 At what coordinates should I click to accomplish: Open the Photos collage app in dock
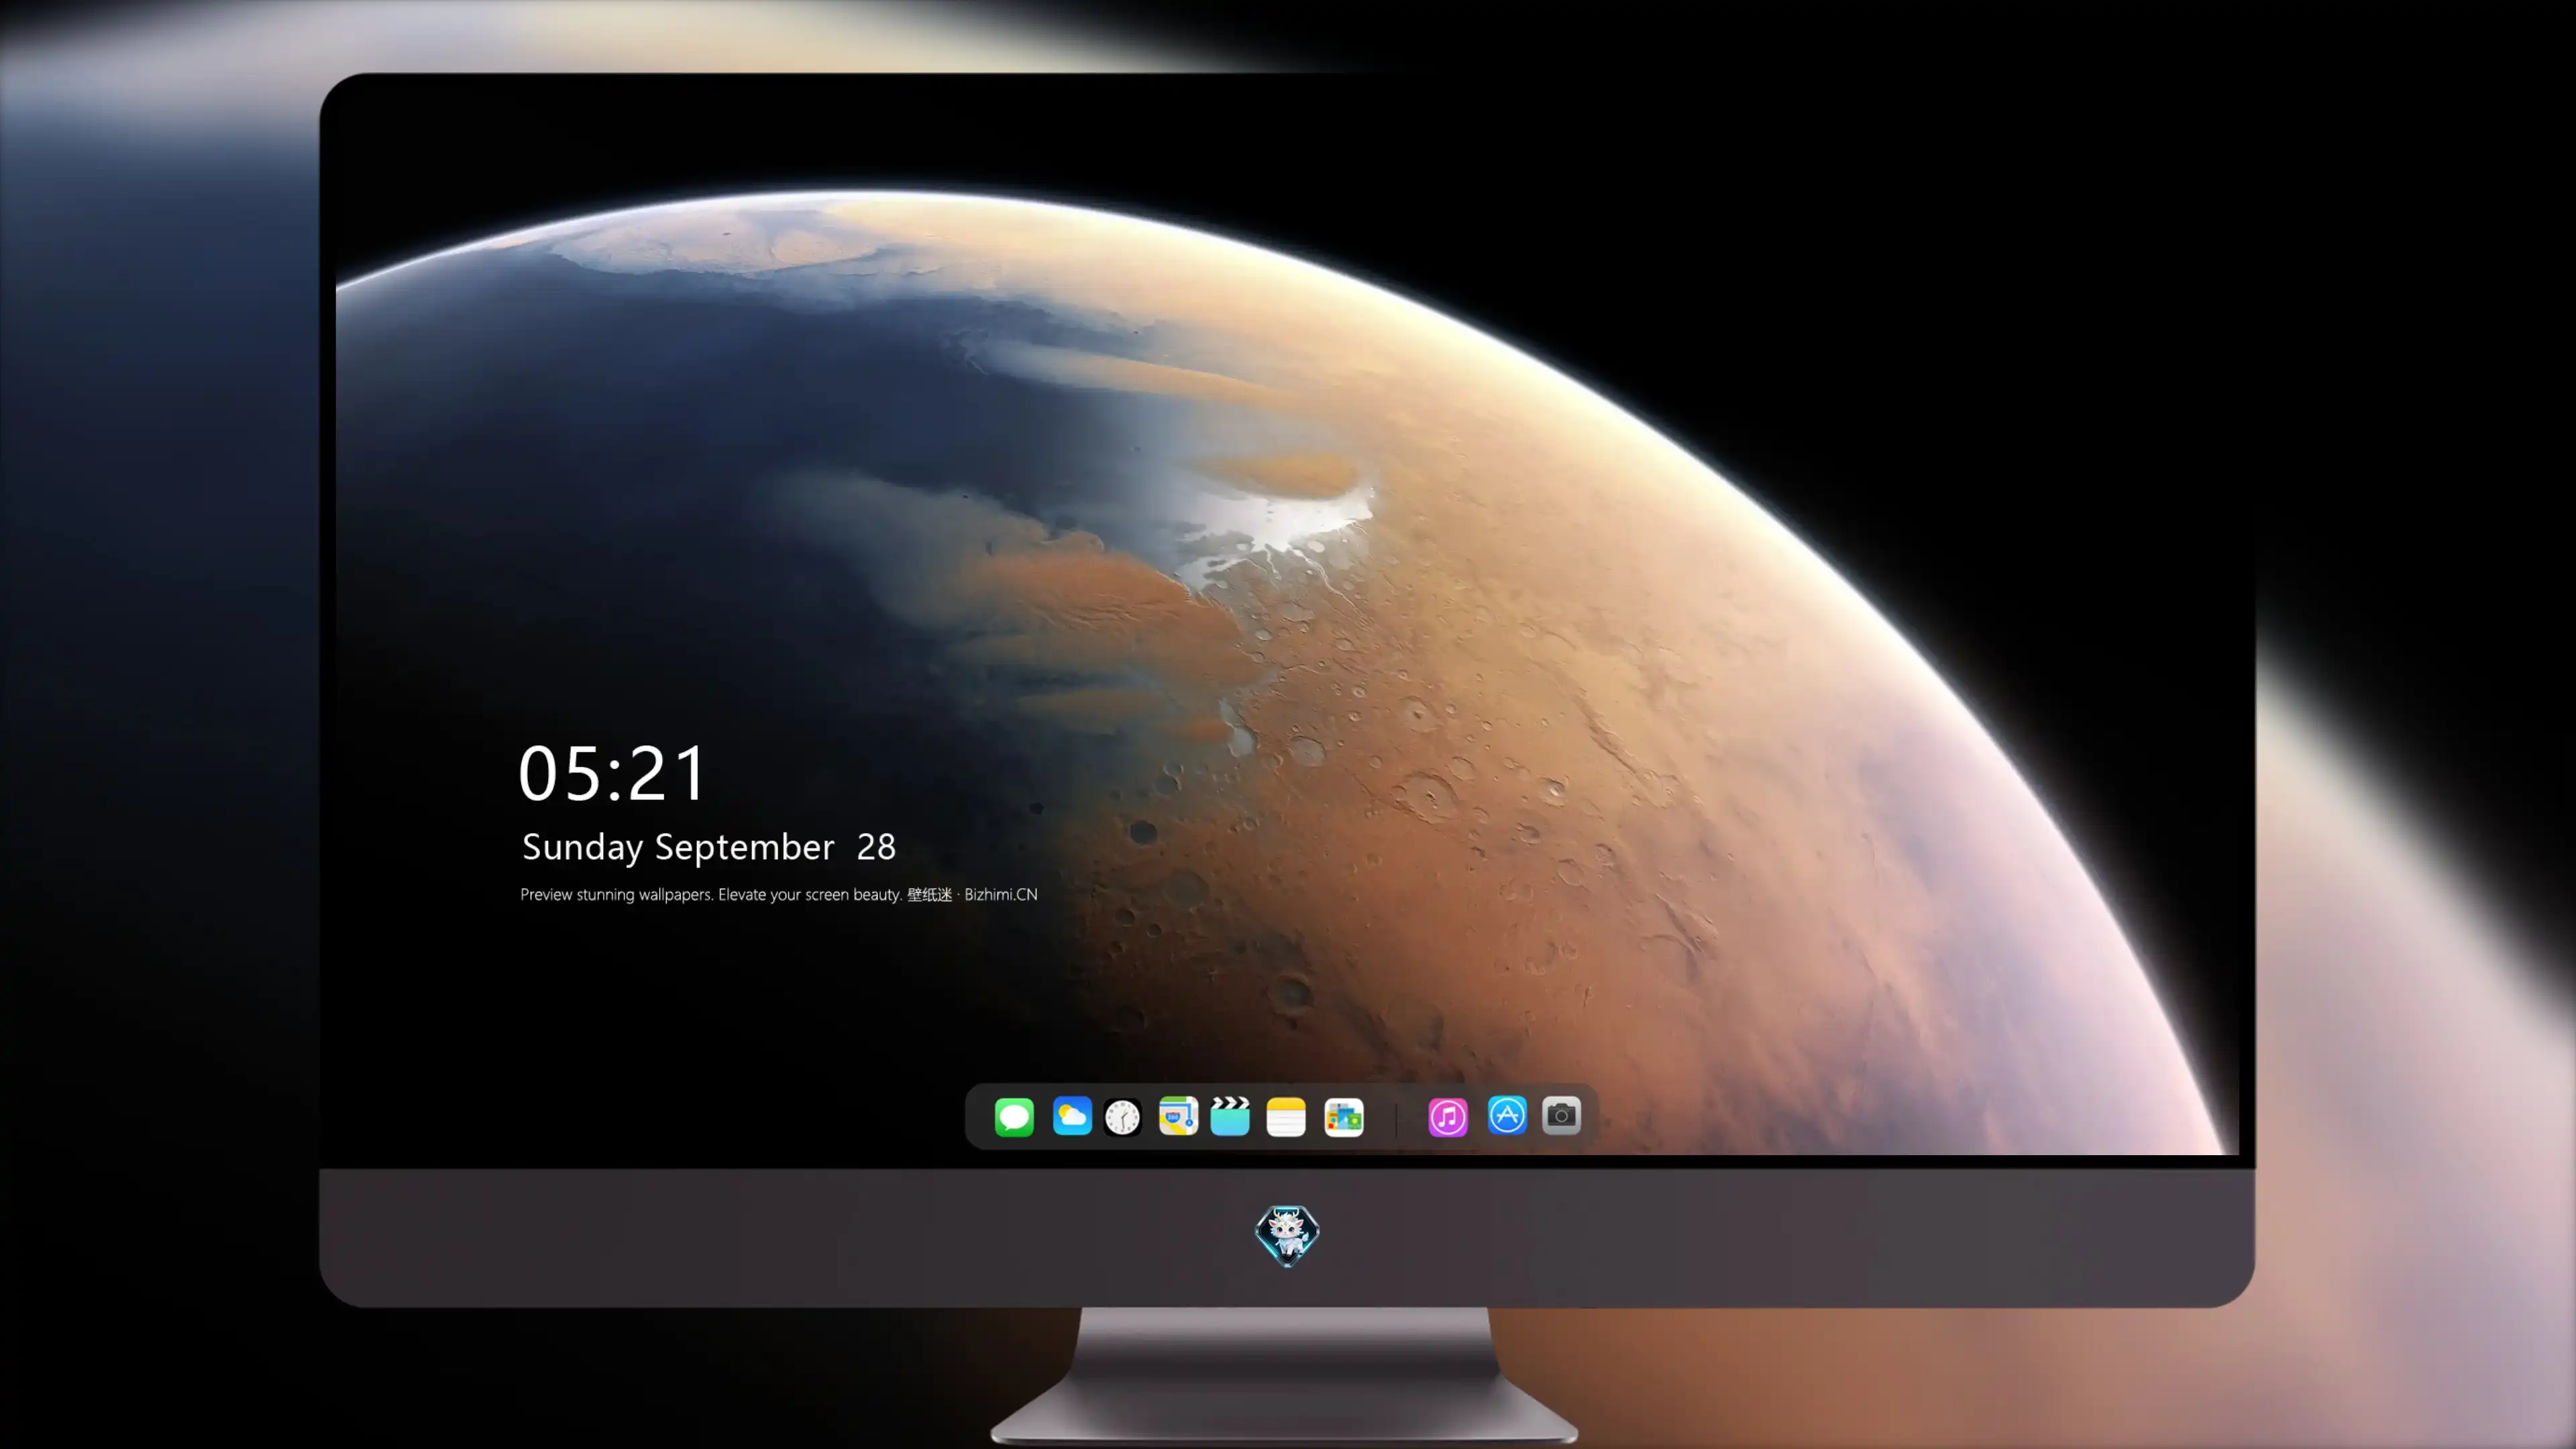[1344, 1117]
